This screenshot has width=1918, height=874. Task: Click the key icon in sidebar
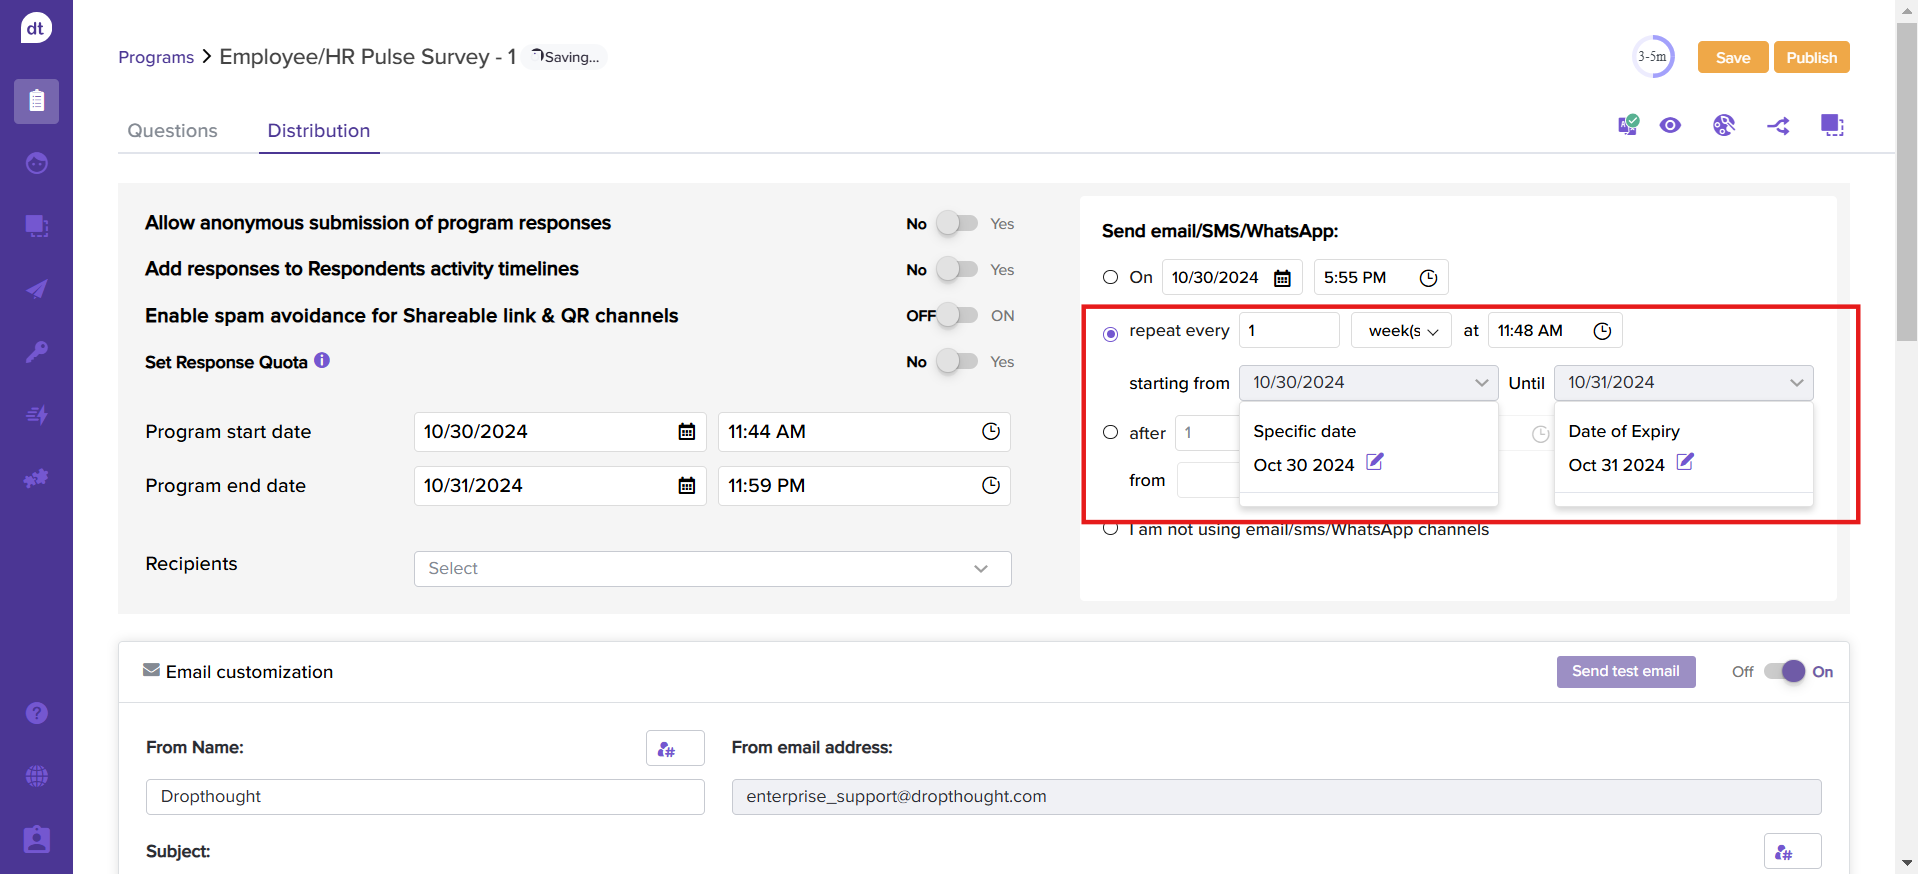36,352
